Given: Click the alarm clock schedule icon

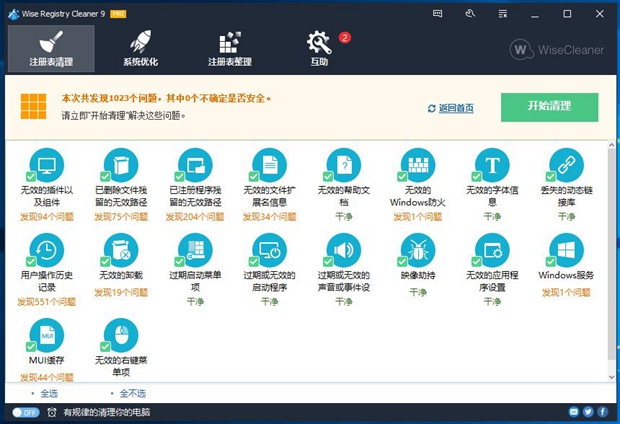Looking at the screenshot, I should click(x=52, y=412).
